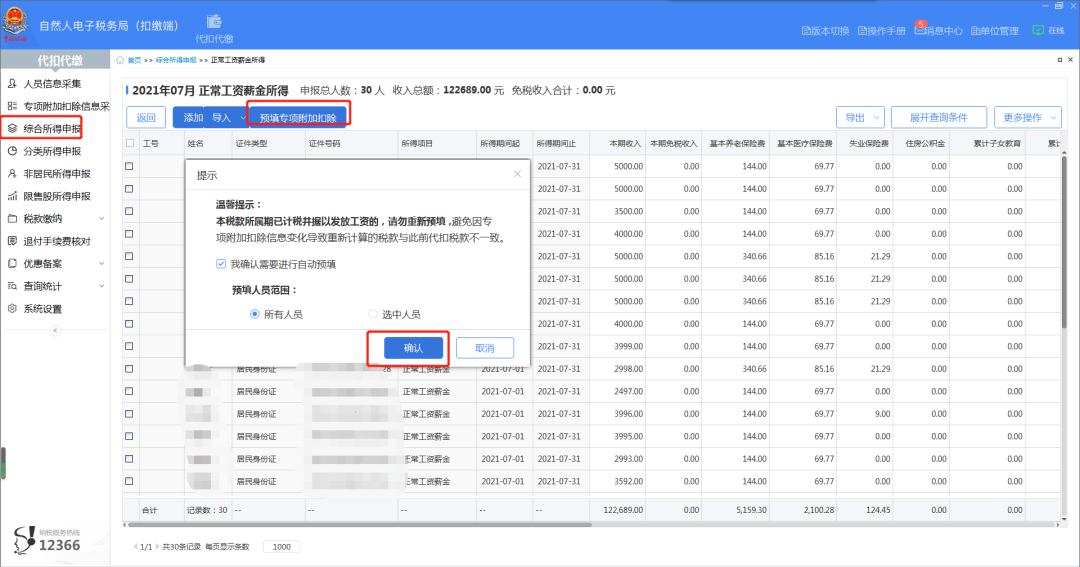Click the tax bureau logo emblem
This screenshot has height=567, width=1080.
15,23
